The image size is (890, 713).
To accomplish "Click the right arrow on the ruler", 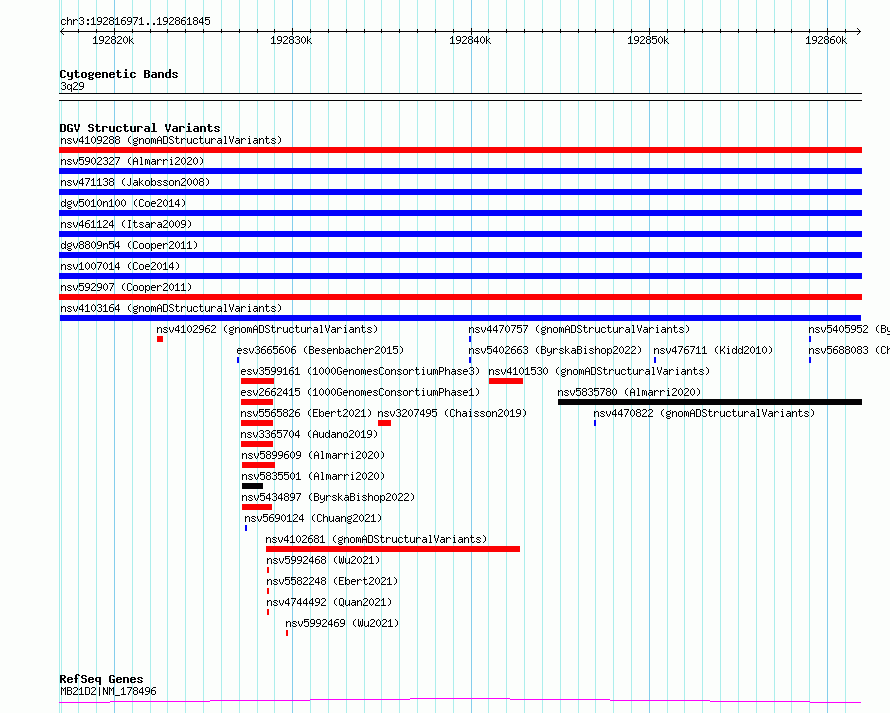I will coord(859,32).
